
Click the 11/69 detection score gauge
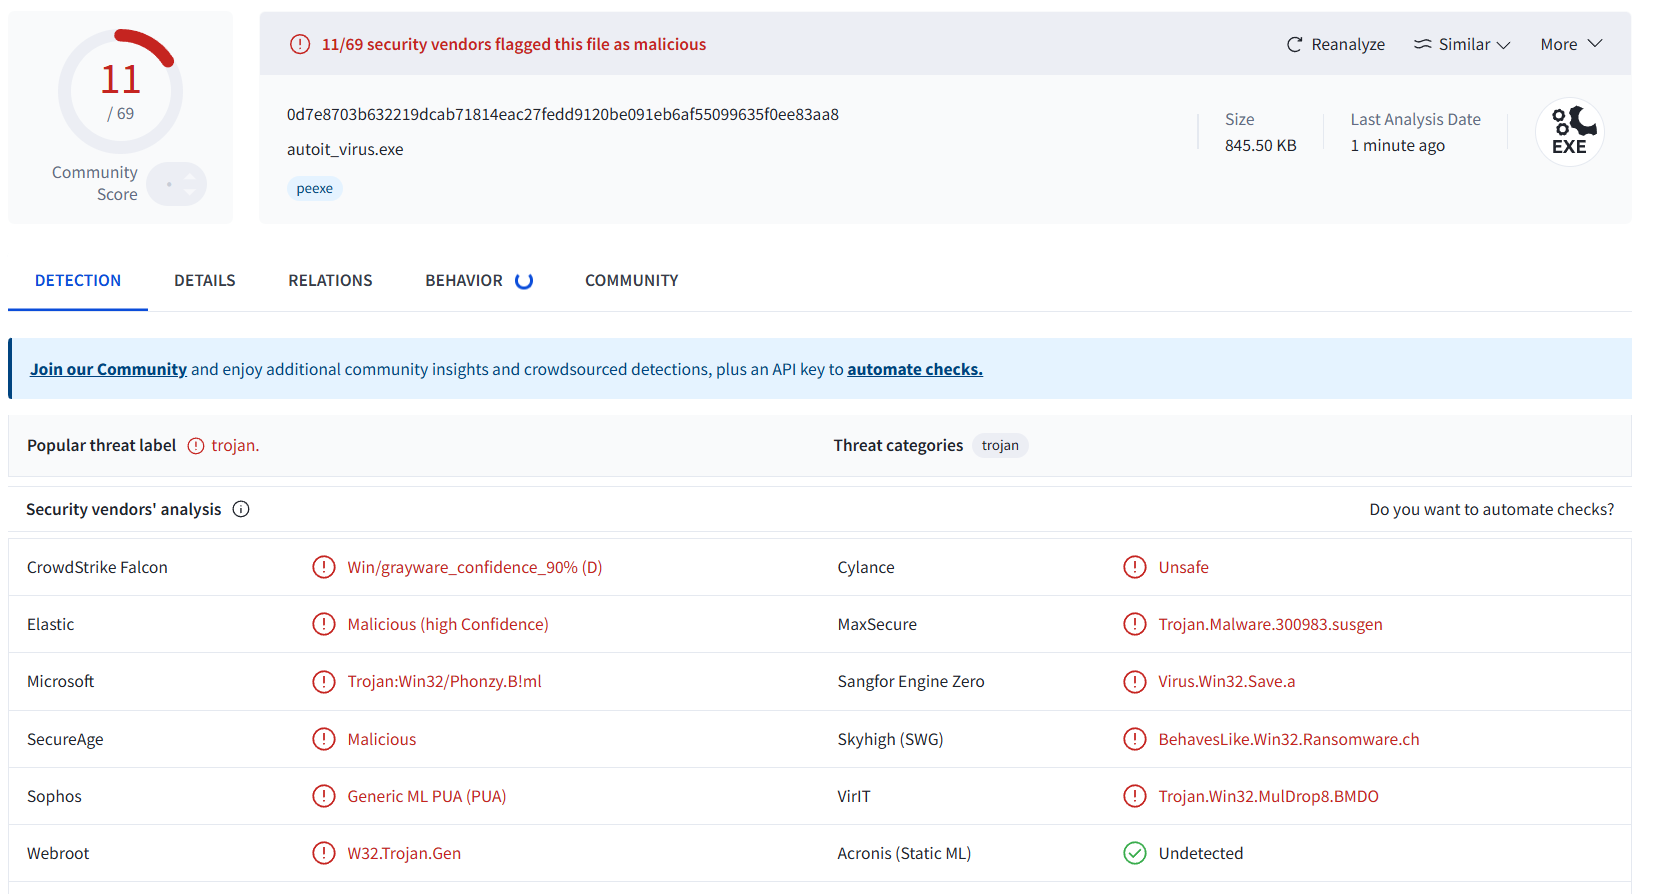120,91
